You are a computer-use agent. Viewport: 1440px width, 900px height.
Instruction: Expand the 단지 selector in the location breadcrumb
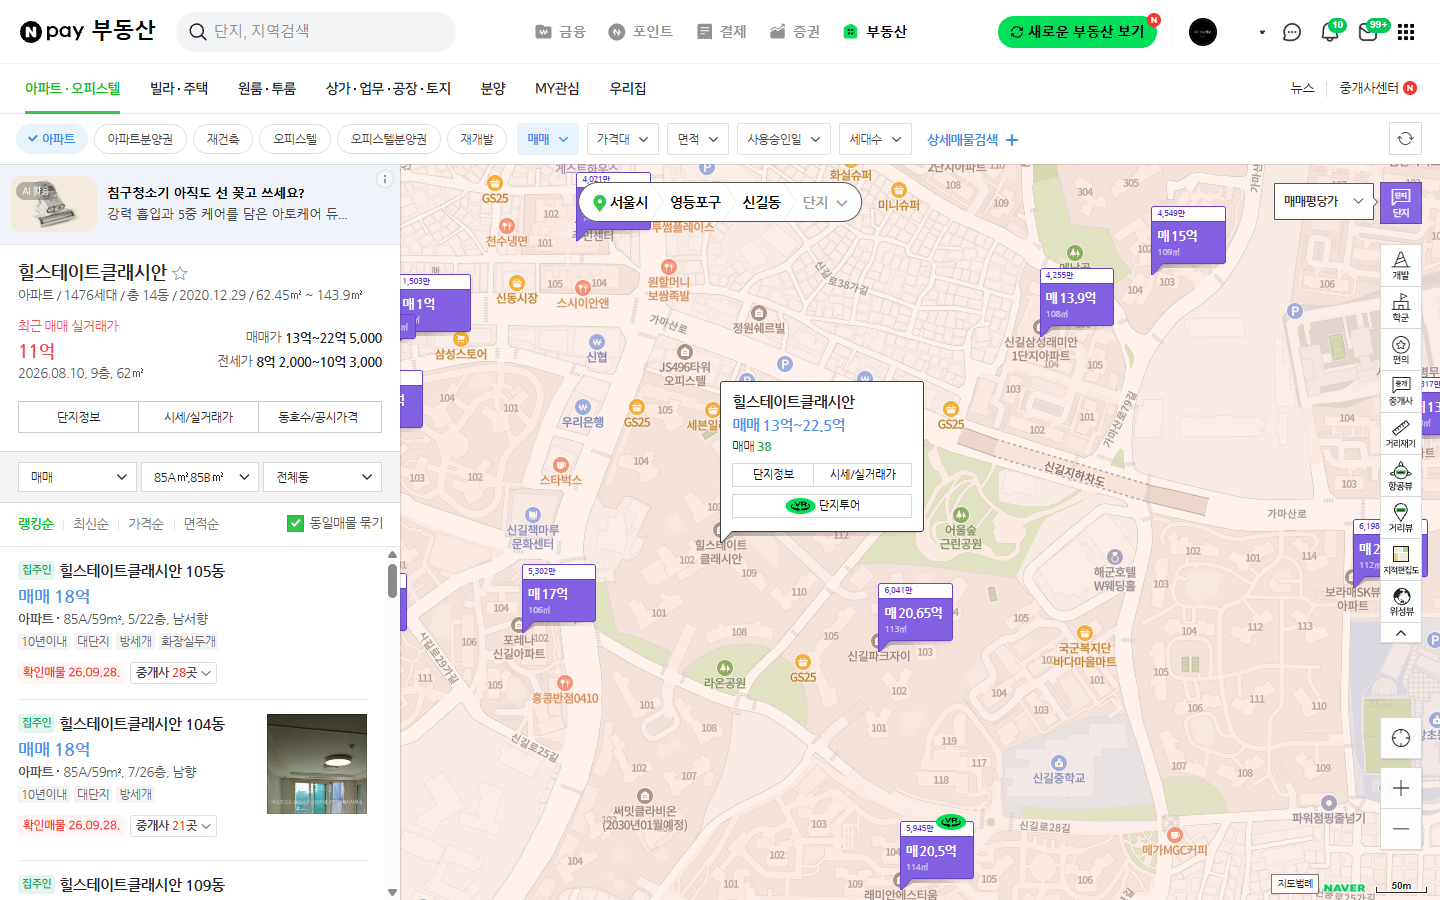[x=824, y=203]
